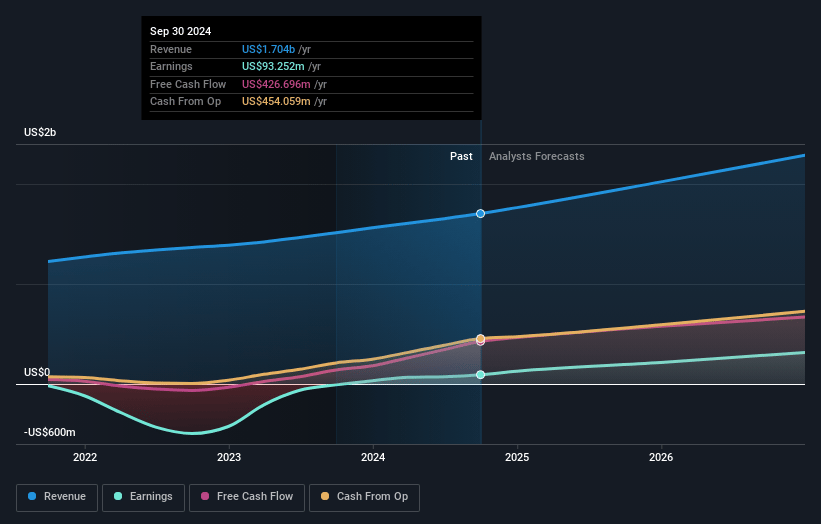Screen dimensions: 821x524
Task: Click the Past section label
Action: click(461, 156)
